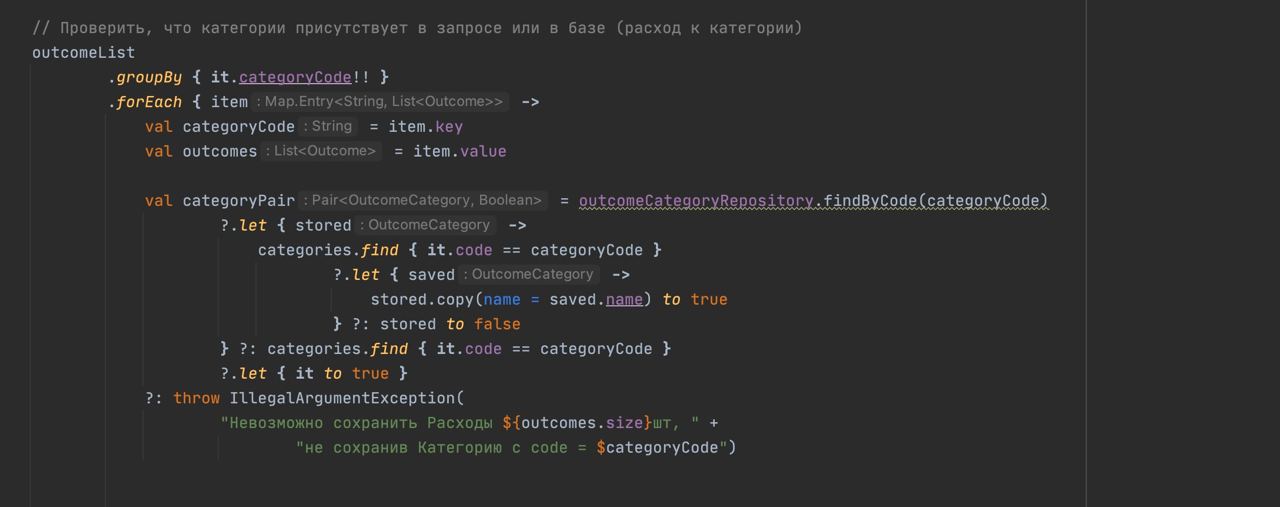
Task: Click the Map.Entry<String, List<Outcome>> type hint
Action: 381,101
